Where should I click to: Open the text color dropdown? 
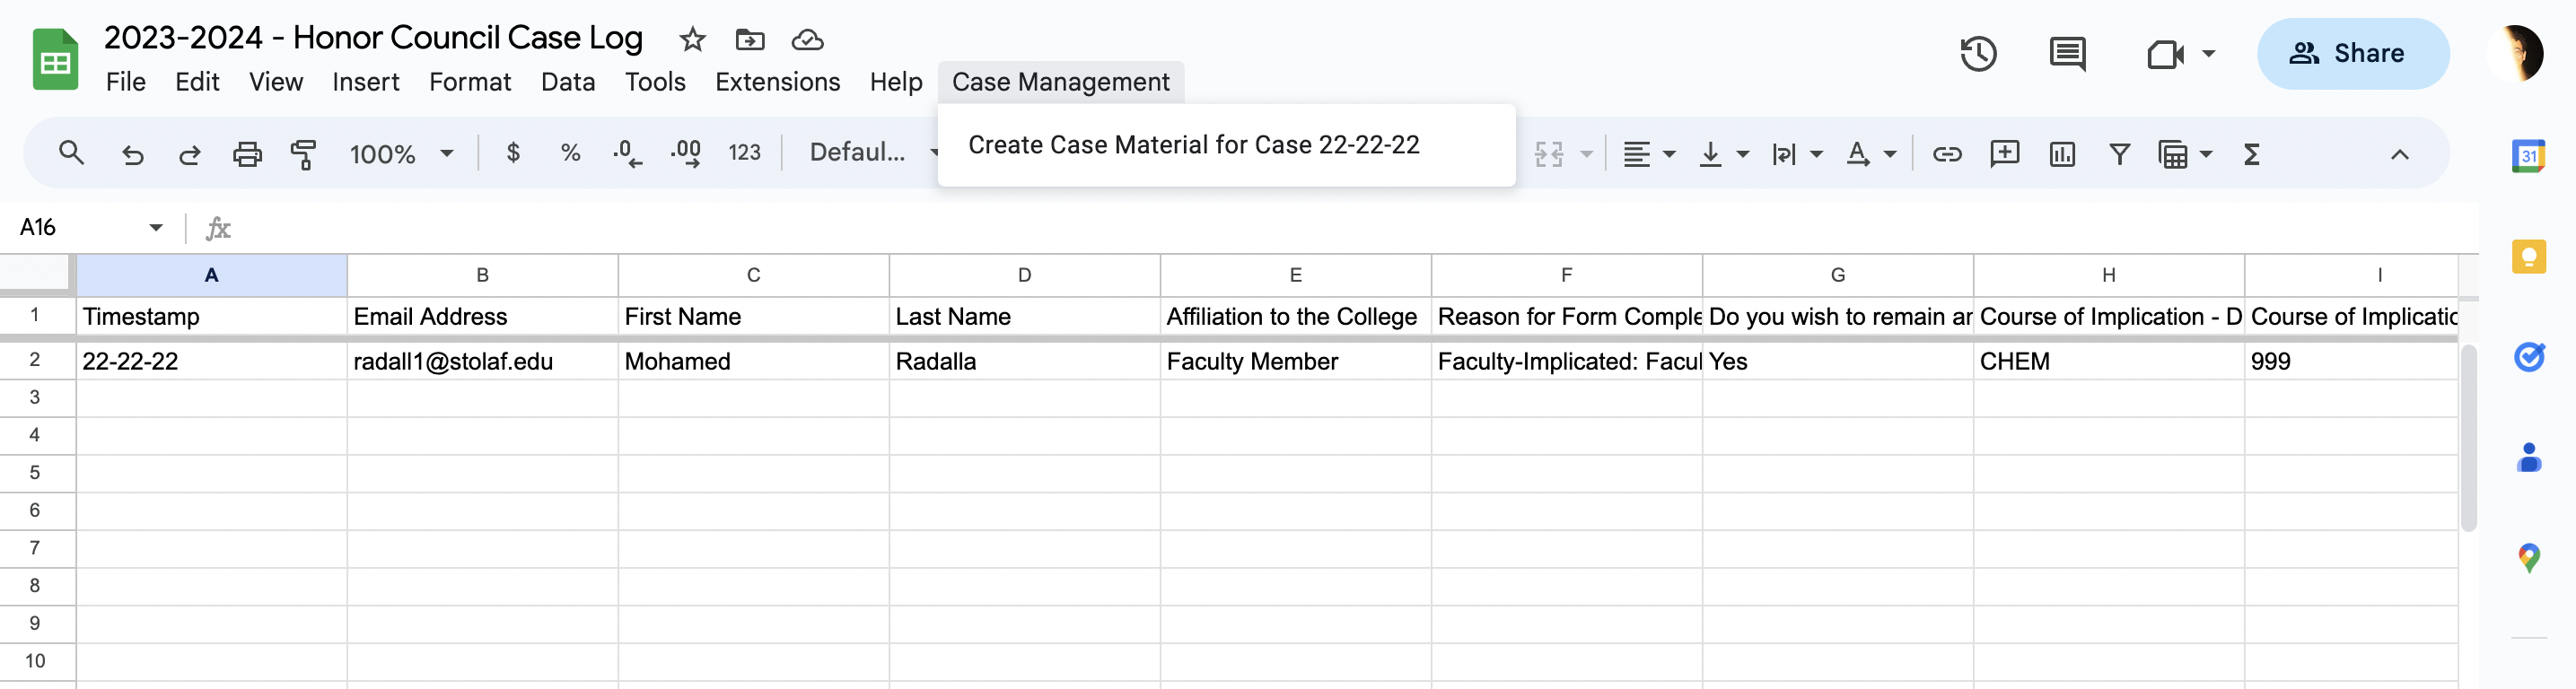pyautogui.click(x=1871, y=154)
